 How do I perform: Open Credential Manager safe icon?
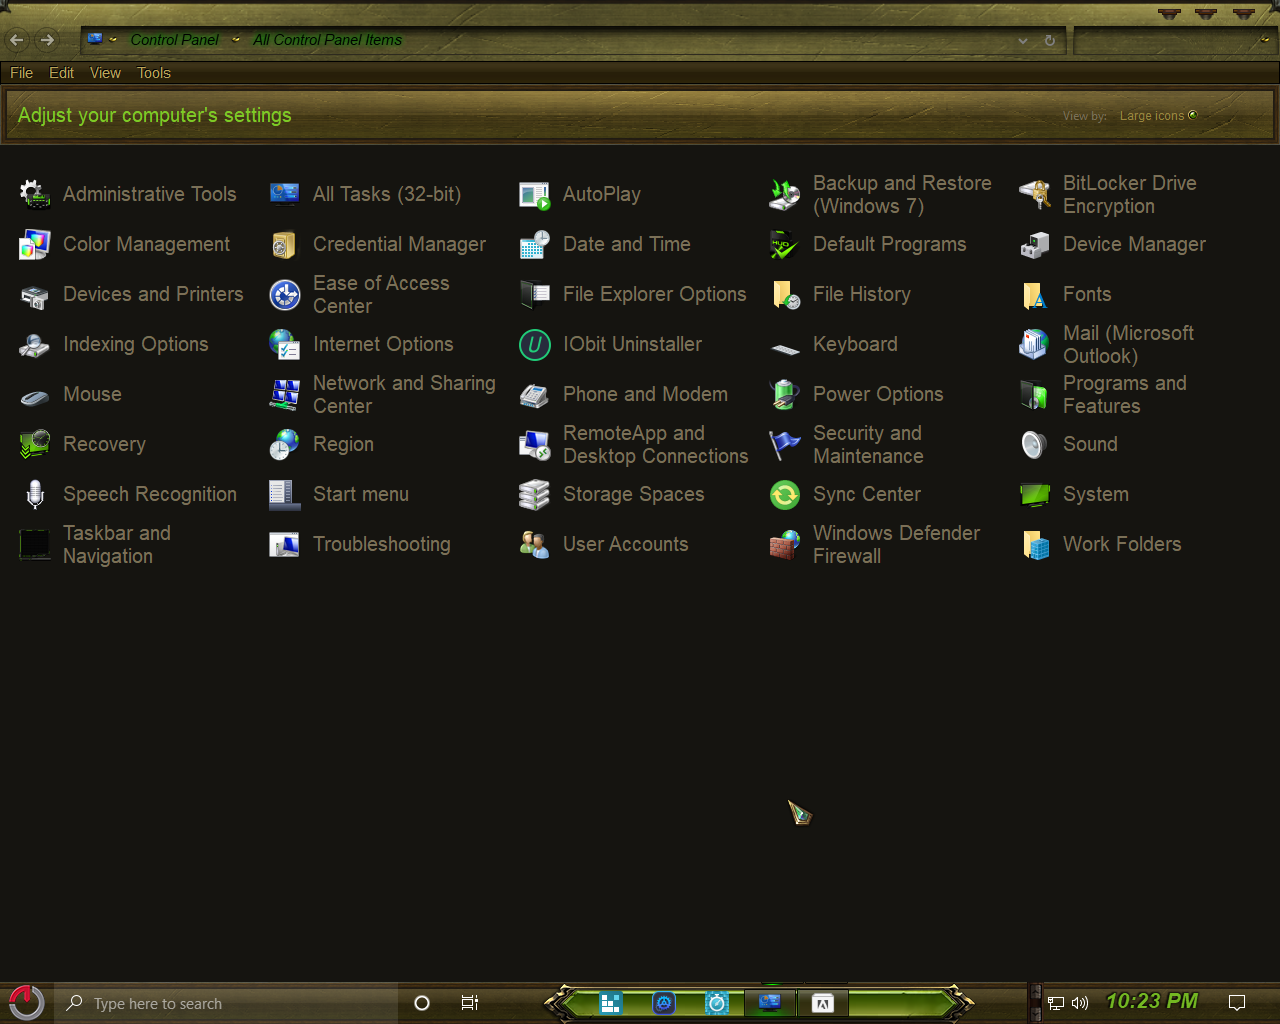(x=285, y=244)
